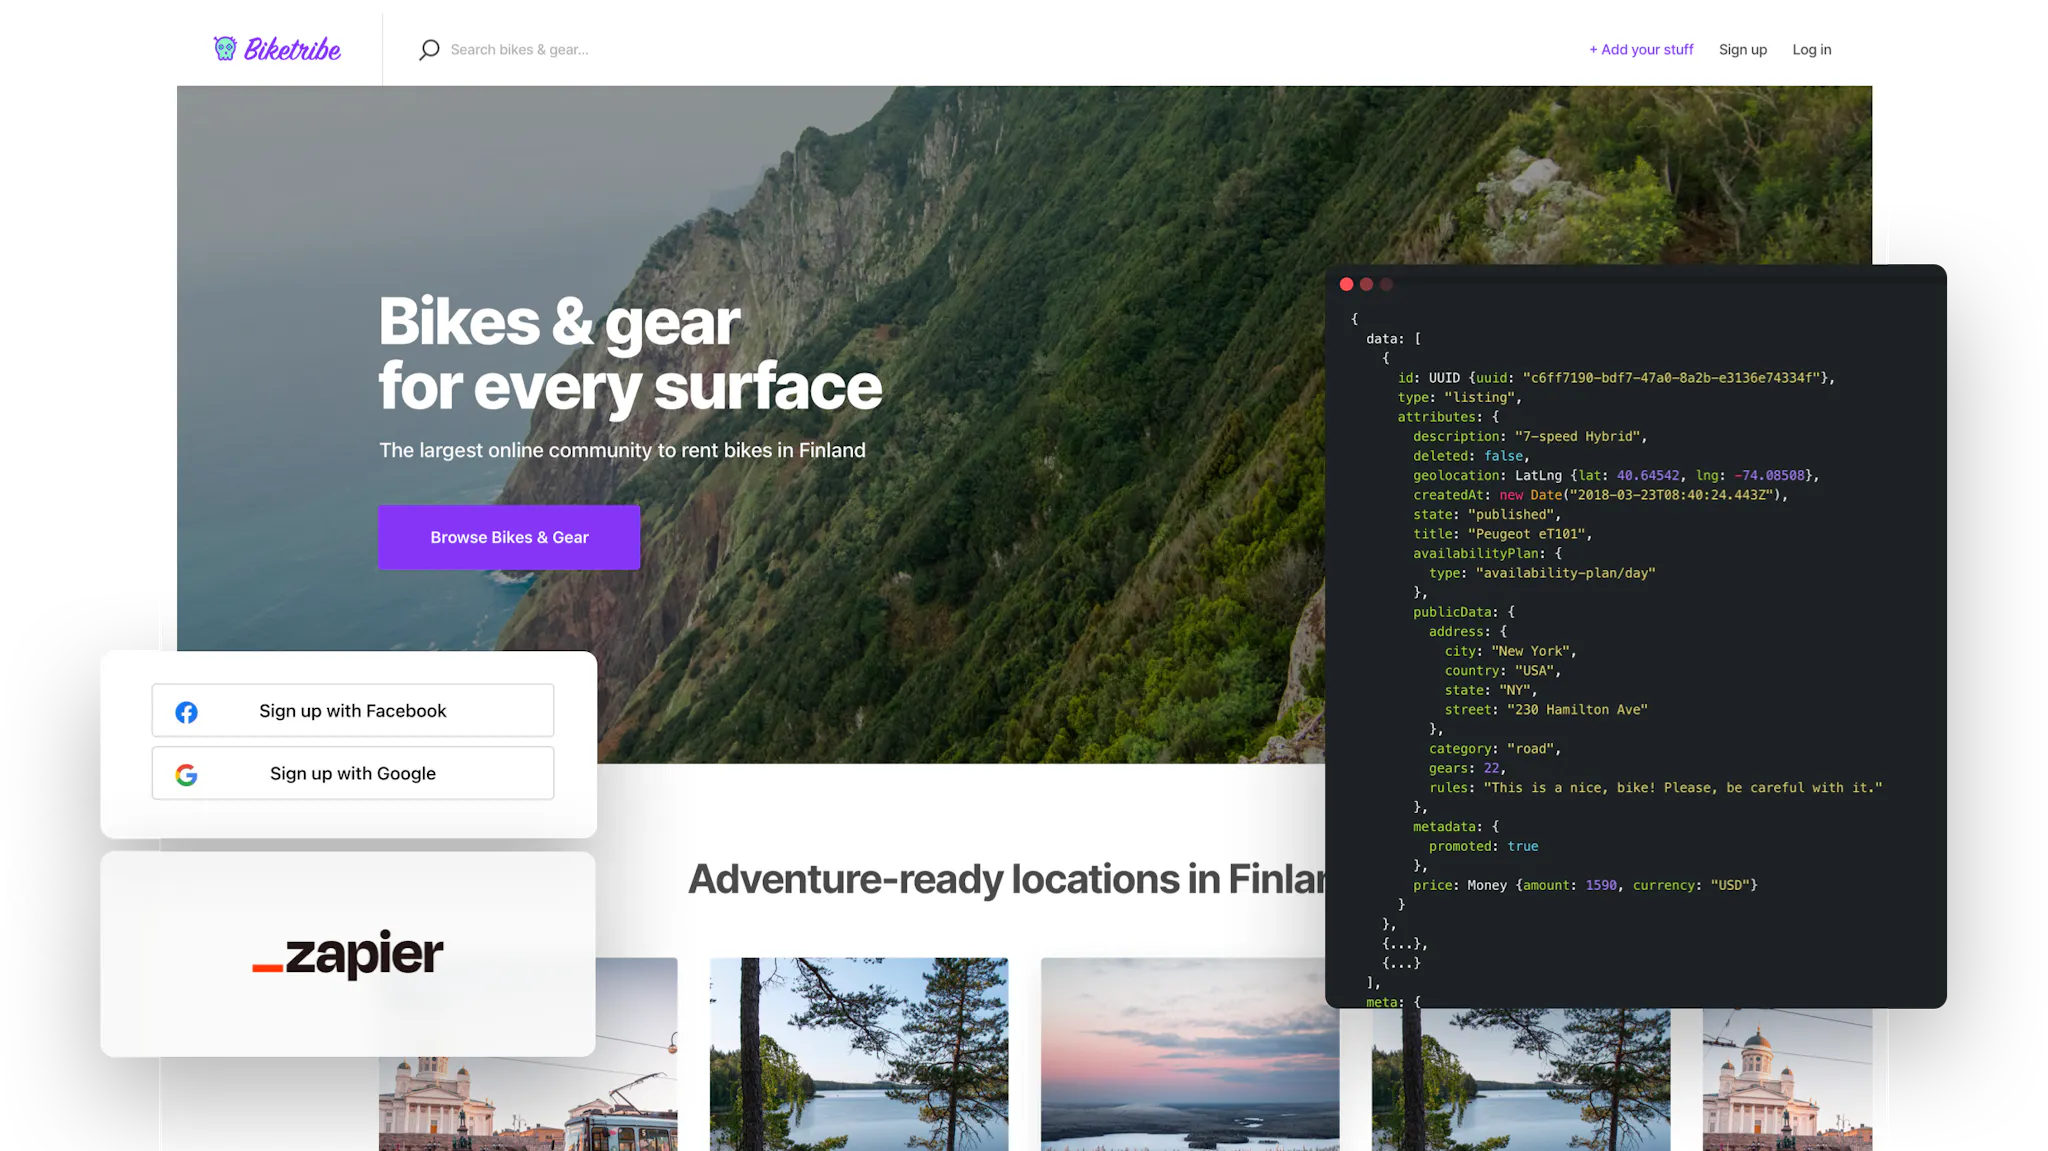Image resolution: width=2048 pixels, height=1151 pixels.
Task: Select the latitude value 40.64542
Action: [x=1648, y=475]
